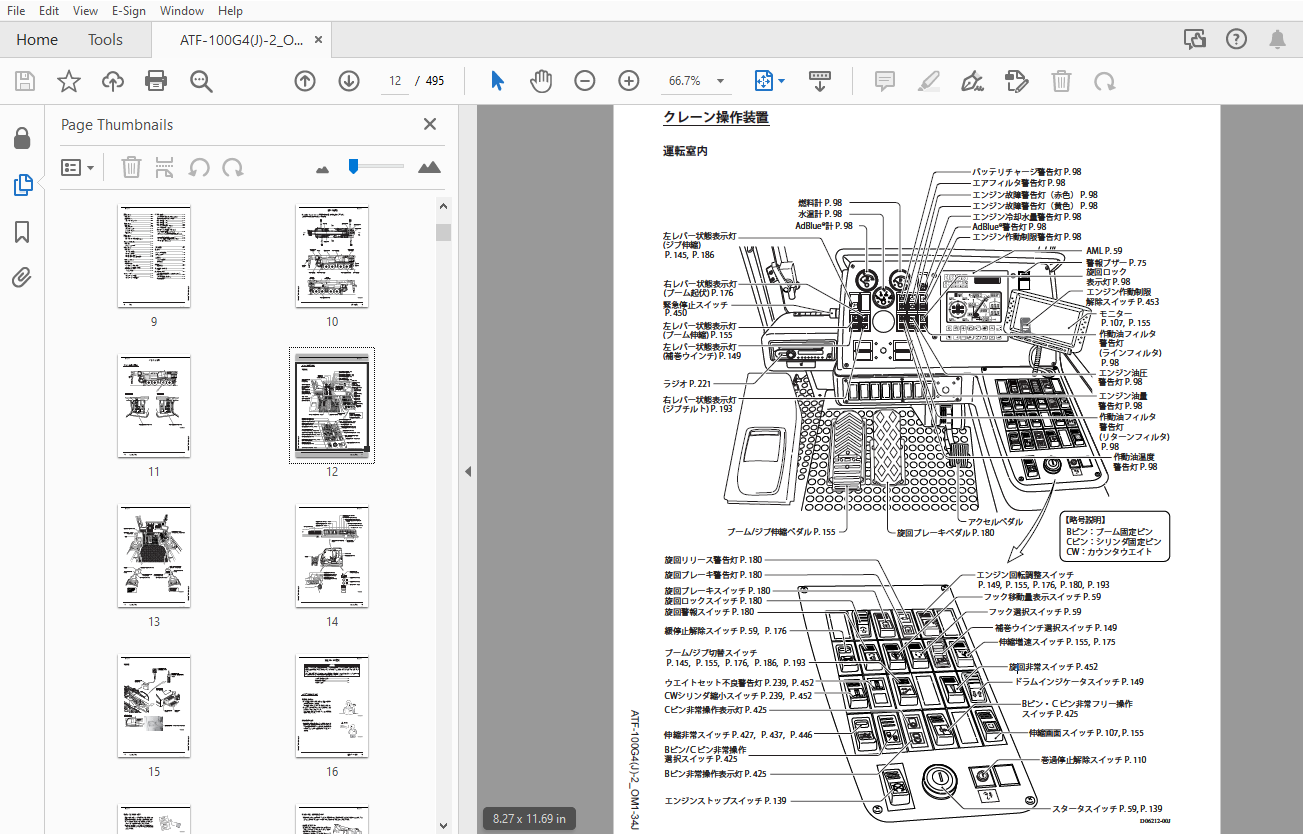Activate the selection arrow tool

[497, 81]
